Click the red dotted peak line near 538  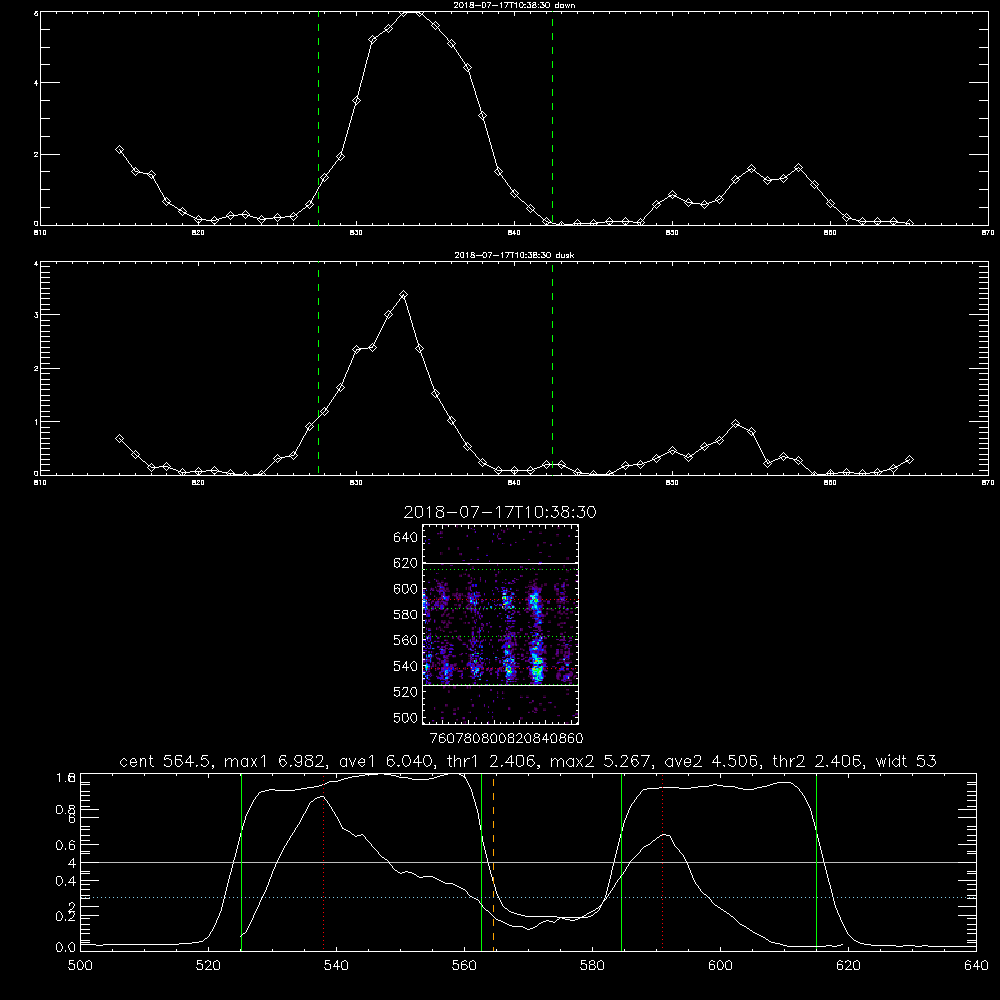point(324,862)
